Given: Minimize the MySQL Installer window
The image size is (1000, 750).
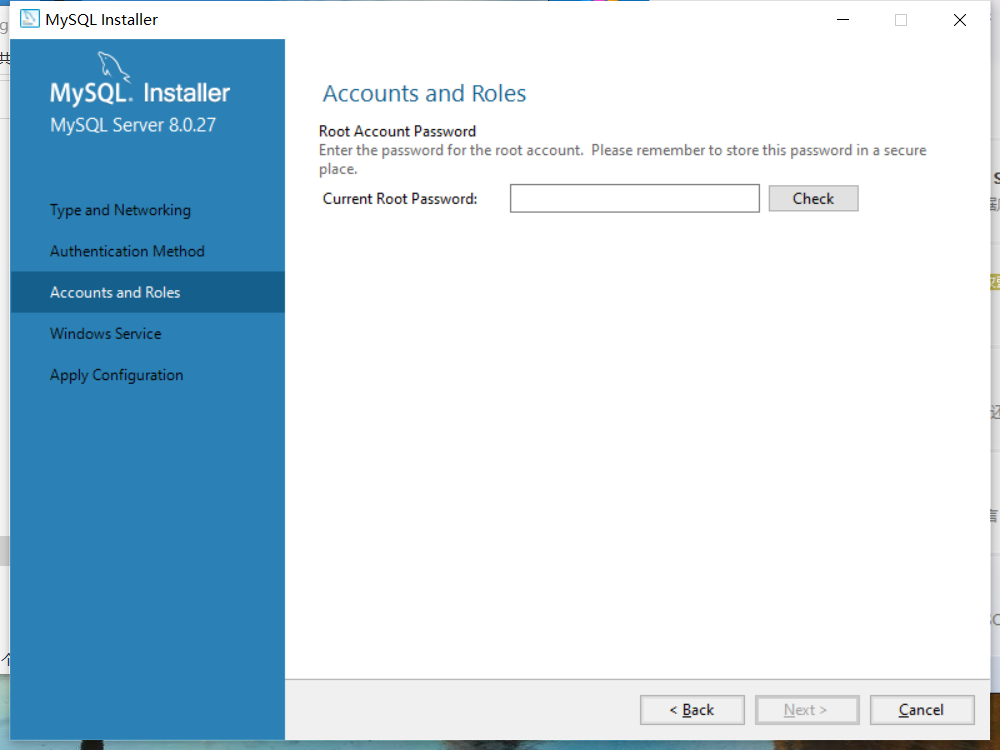Looking at the screenshot, I should (842, 20).
